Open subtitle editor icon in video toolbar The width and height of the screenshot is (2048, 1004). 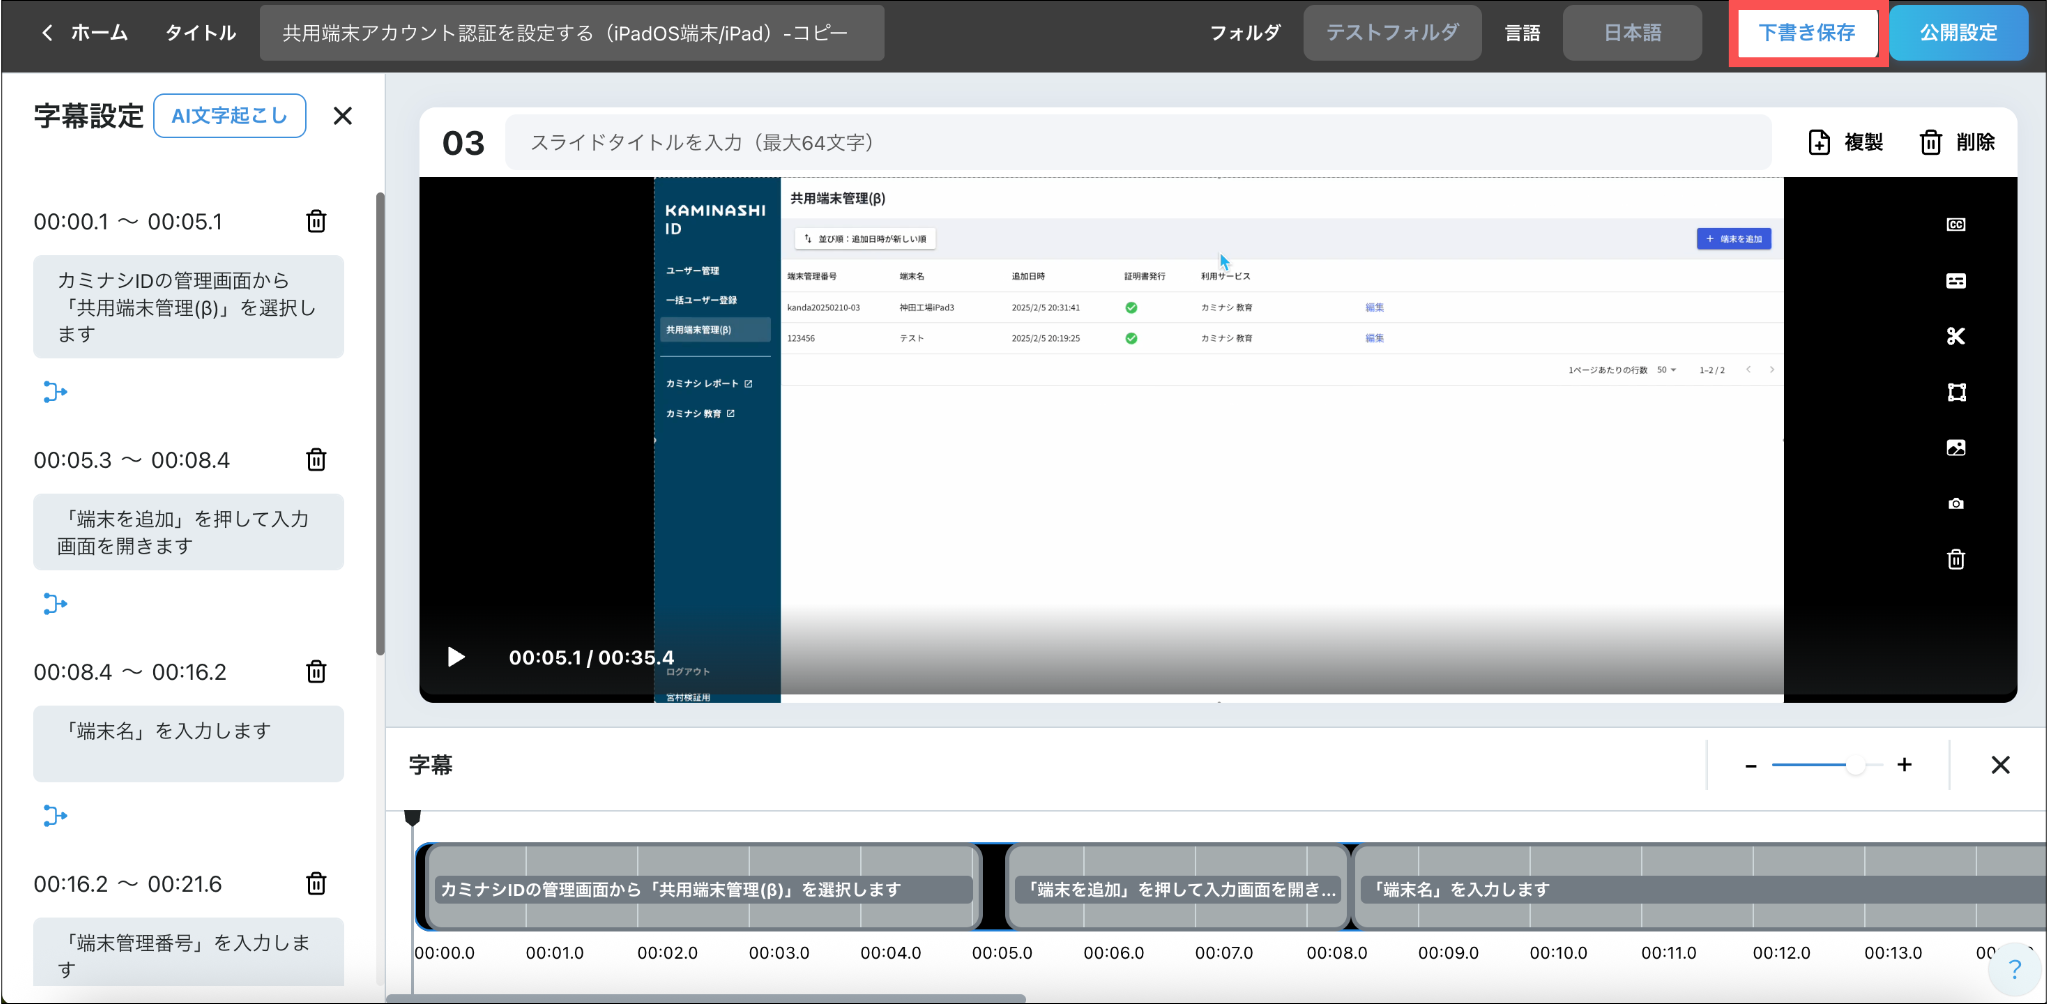[x=1956, y=281]
